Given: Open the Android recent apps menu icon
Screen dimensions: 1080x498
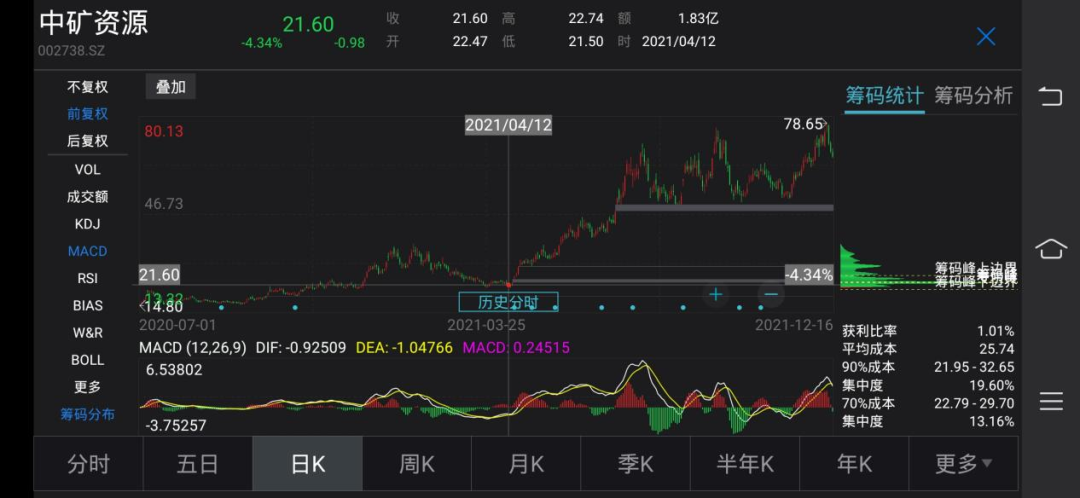Looking at the screenshot, I should [1051, 401].
